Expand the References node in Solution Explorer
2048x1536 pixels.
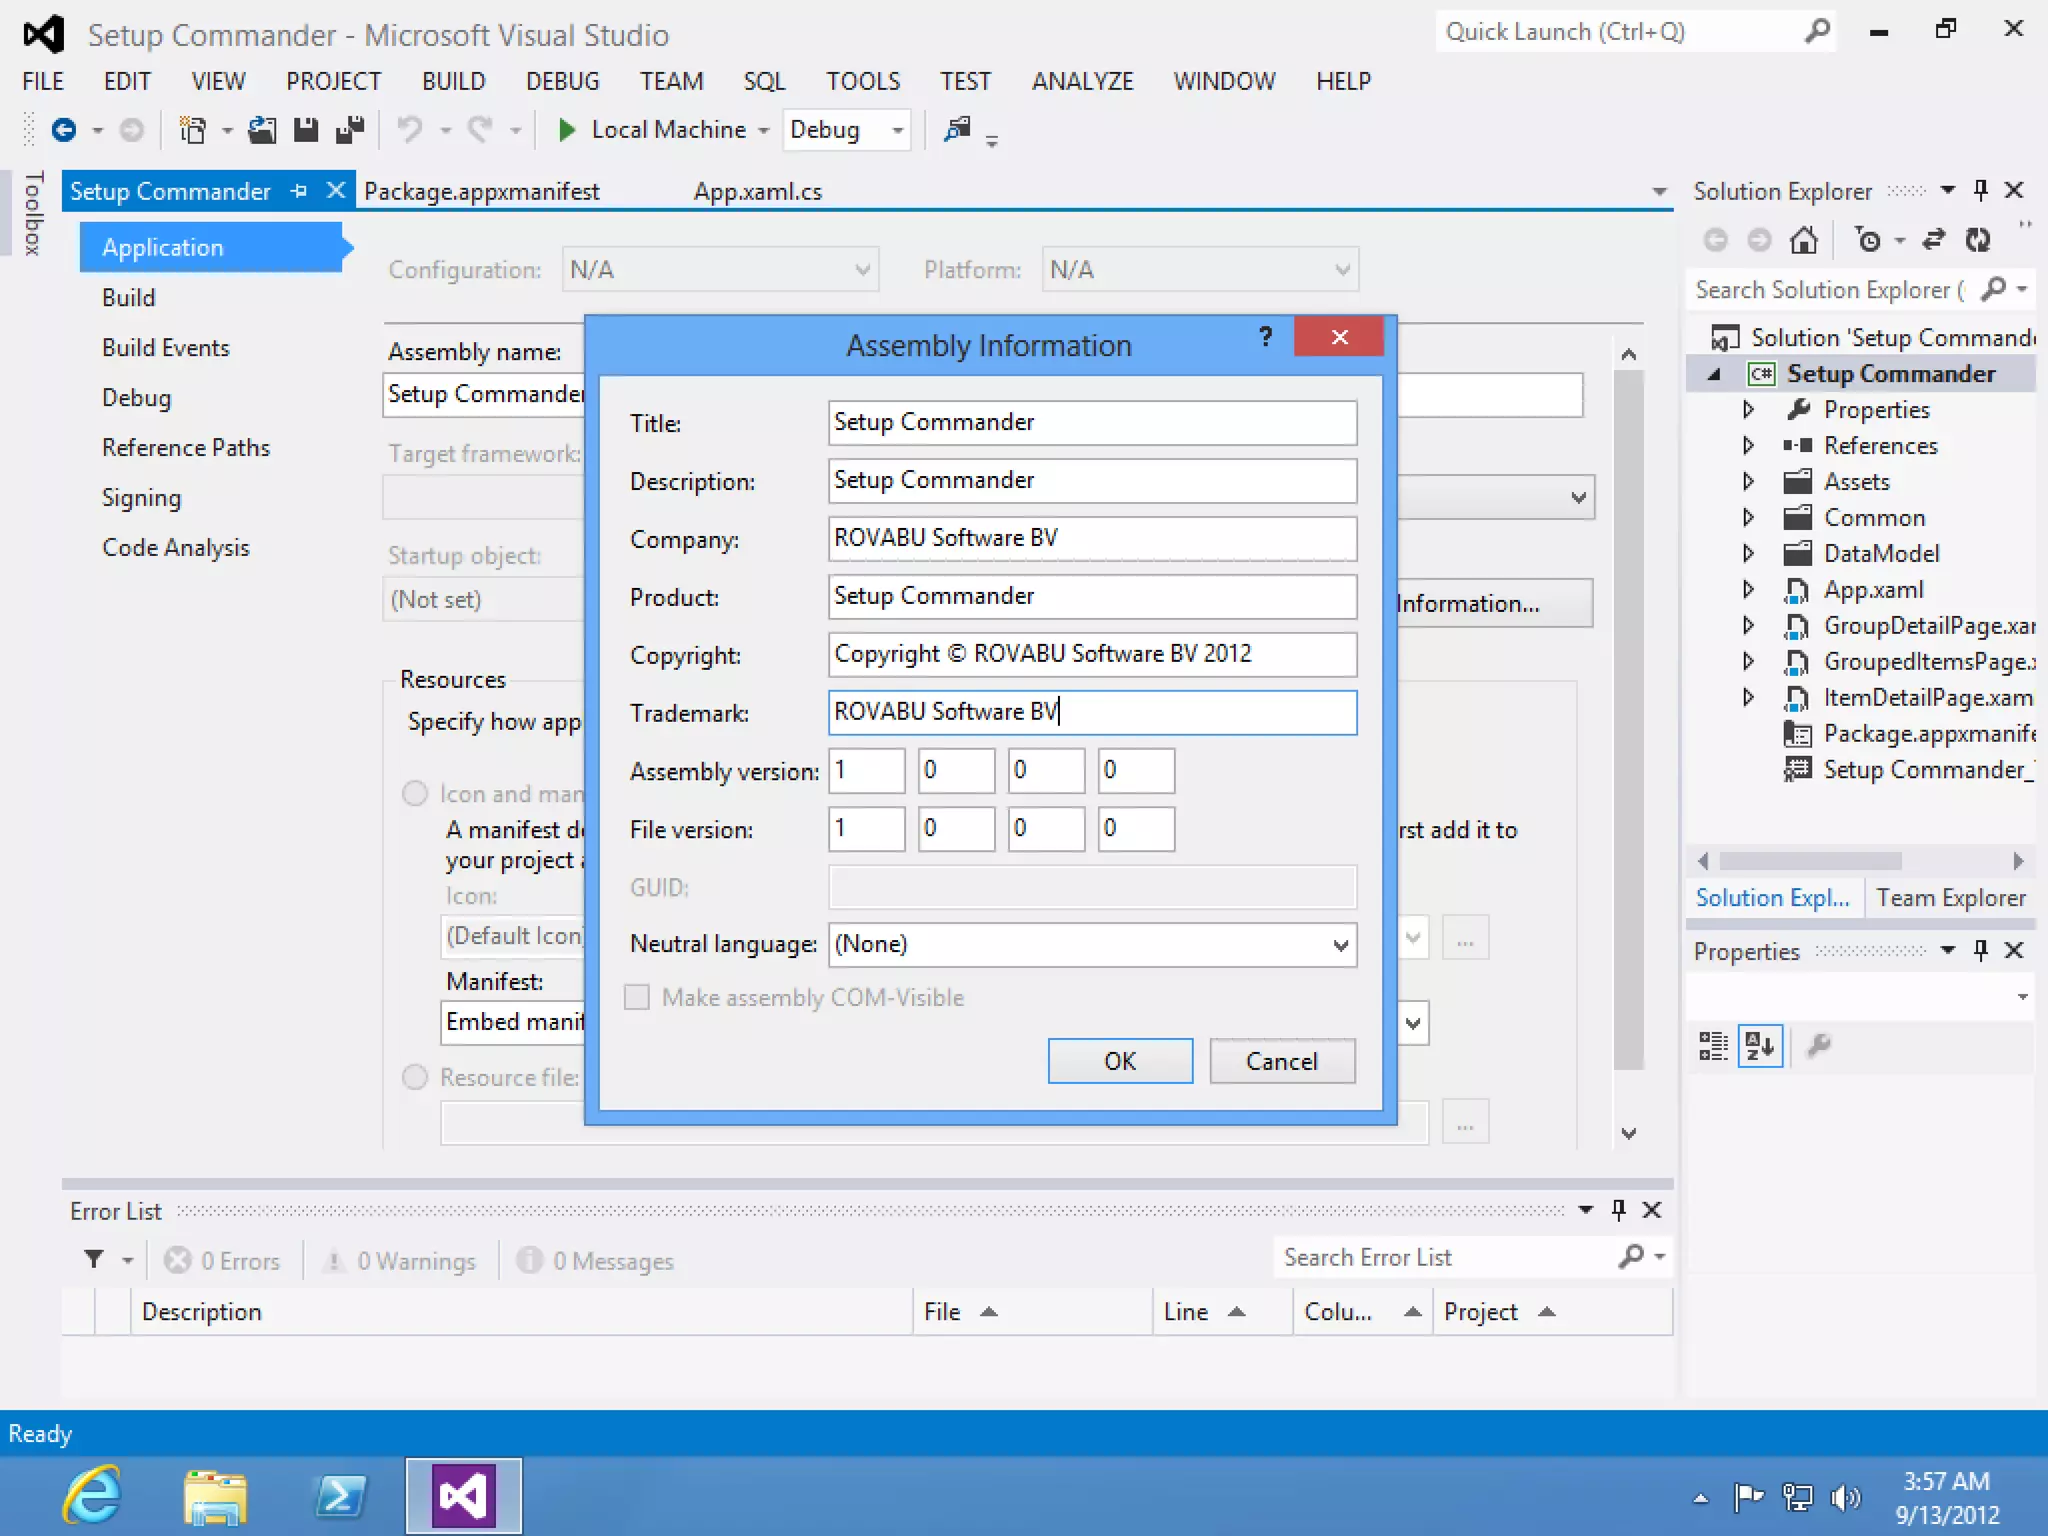1748,445
